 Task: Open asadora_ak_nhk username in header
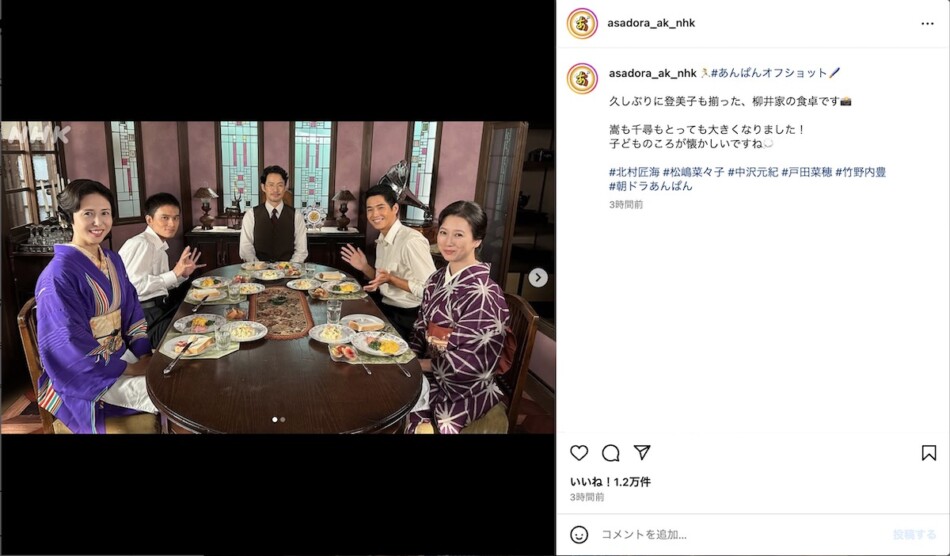(651, 23)
